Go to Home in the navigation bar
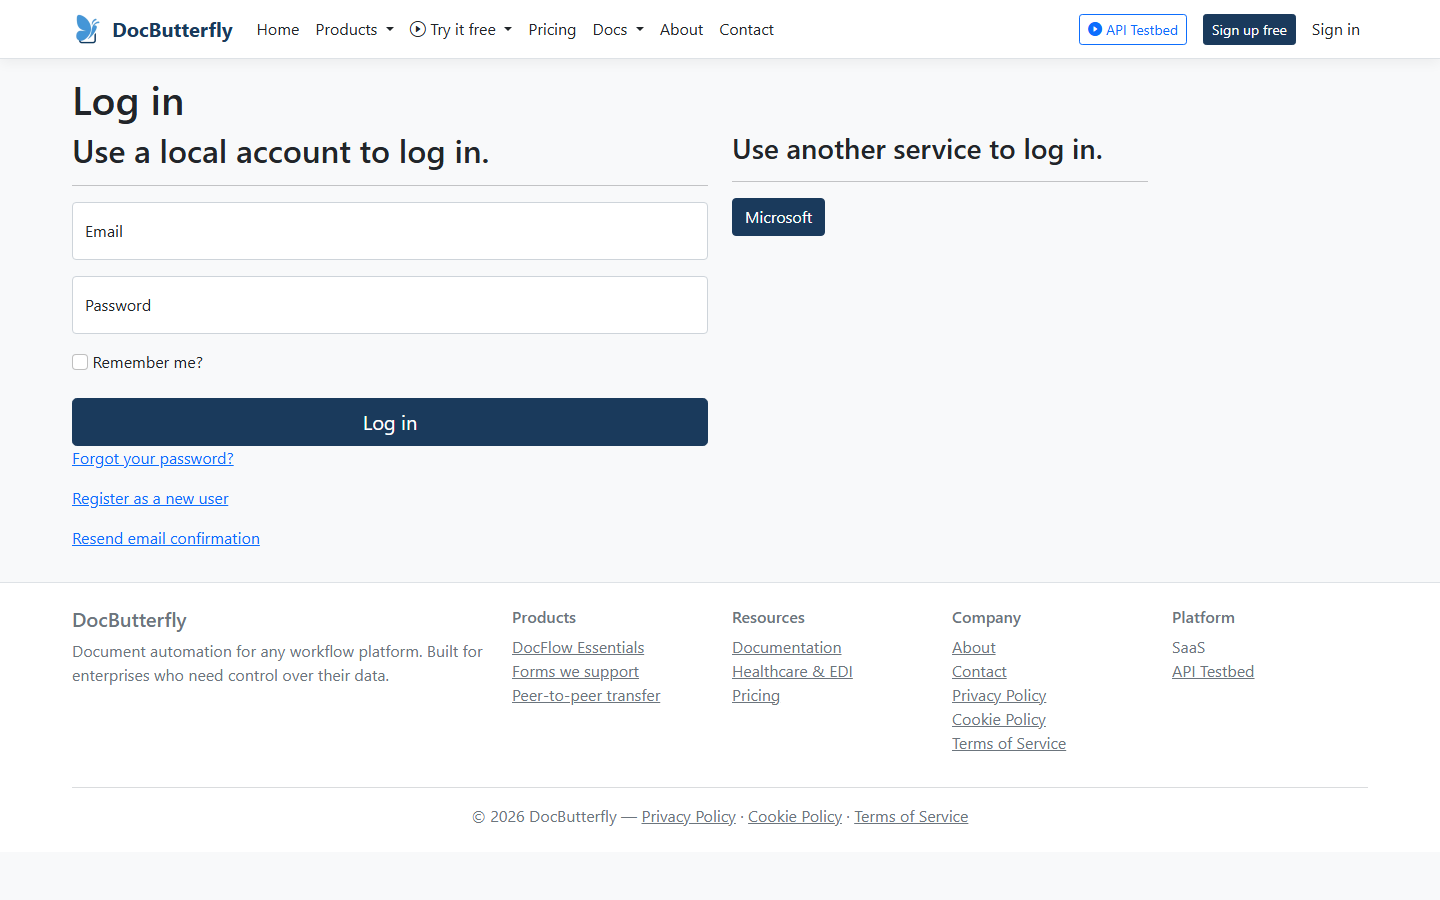This screenshot has height=900, width=1440. 278,30
